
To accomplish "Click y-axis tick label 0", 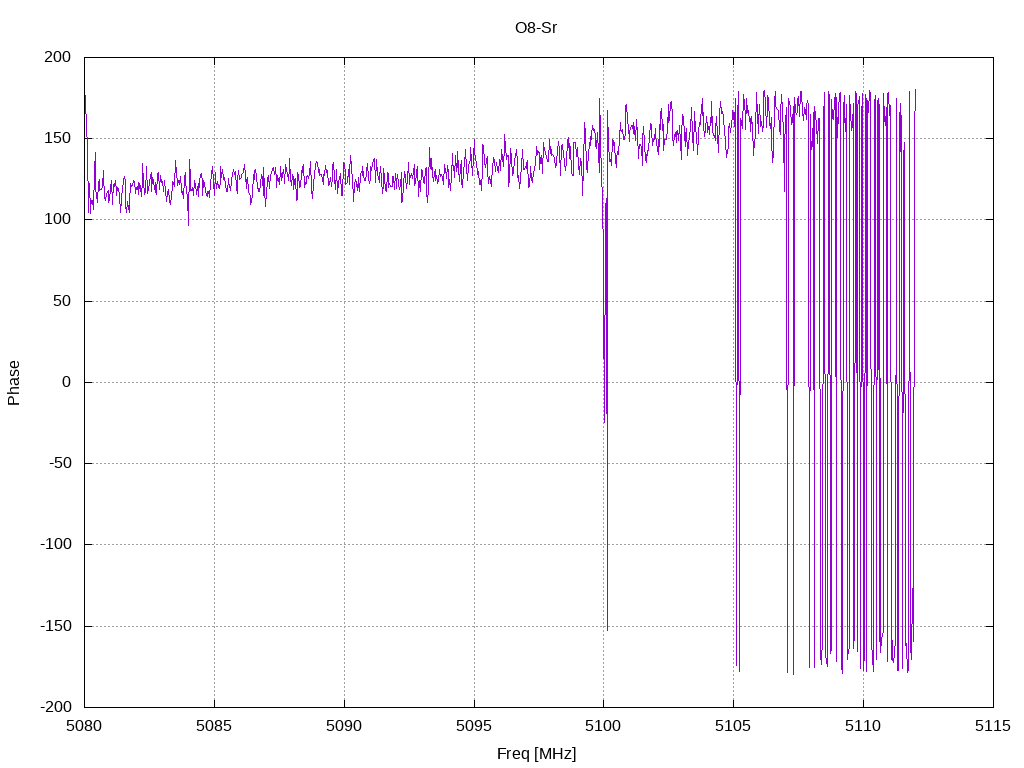I will click(x=67, y=382).
